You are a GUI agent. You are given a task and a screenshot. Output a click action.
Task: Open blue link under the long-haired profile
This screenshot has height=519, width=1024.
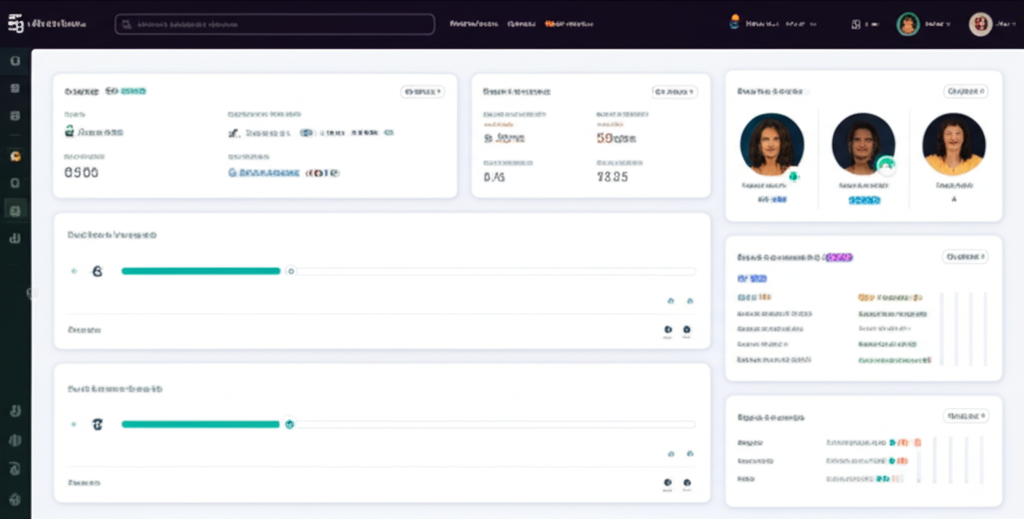click(x=772, y=200)
